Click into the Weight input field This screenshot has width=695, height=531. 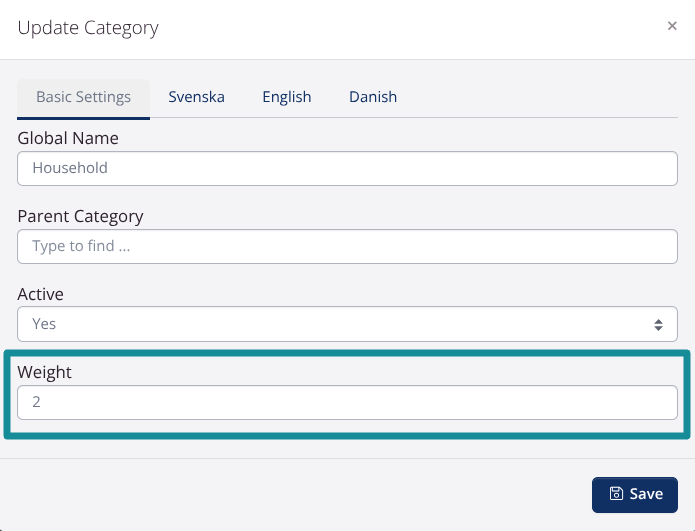pos(347,403)
